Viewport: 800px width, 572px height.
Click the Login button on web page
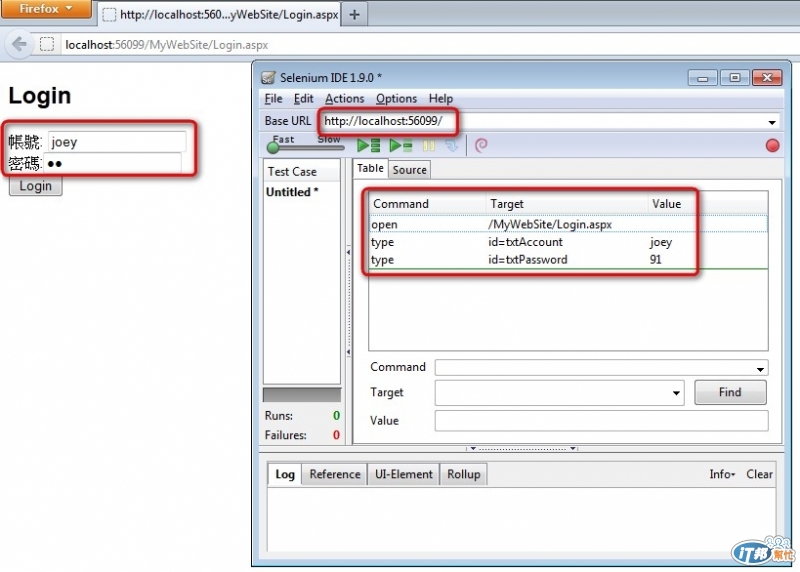point(36,186)
